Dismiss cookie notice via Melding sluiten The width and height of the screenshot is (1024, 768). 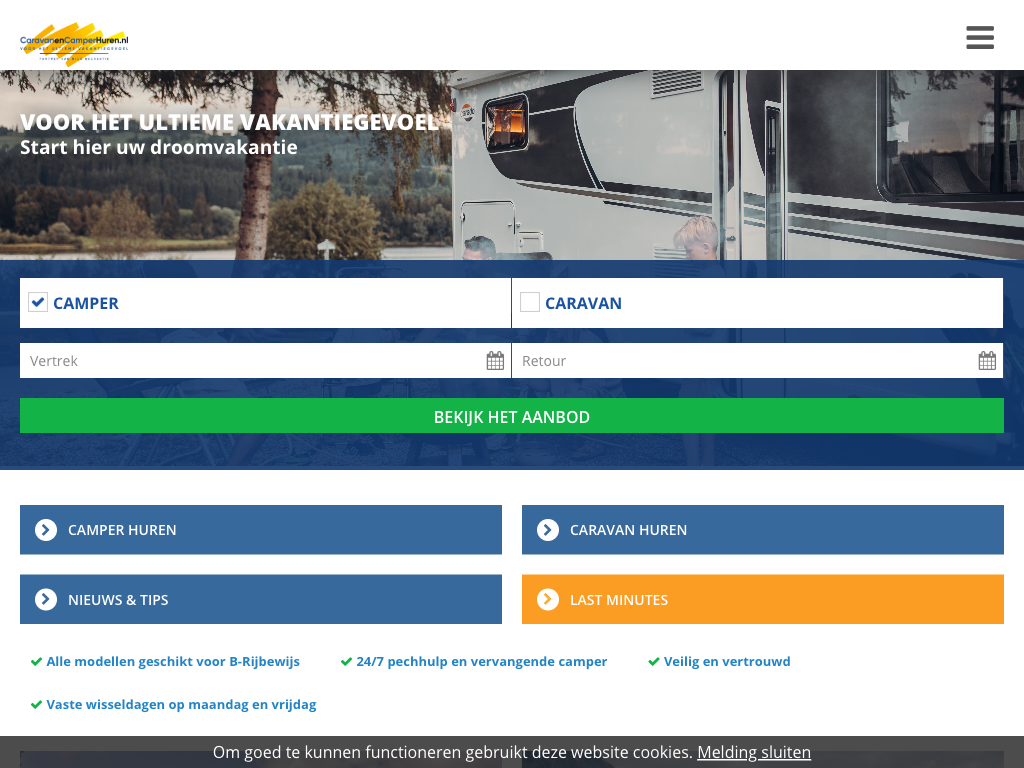pyautogui.click(x=753, y=752)
